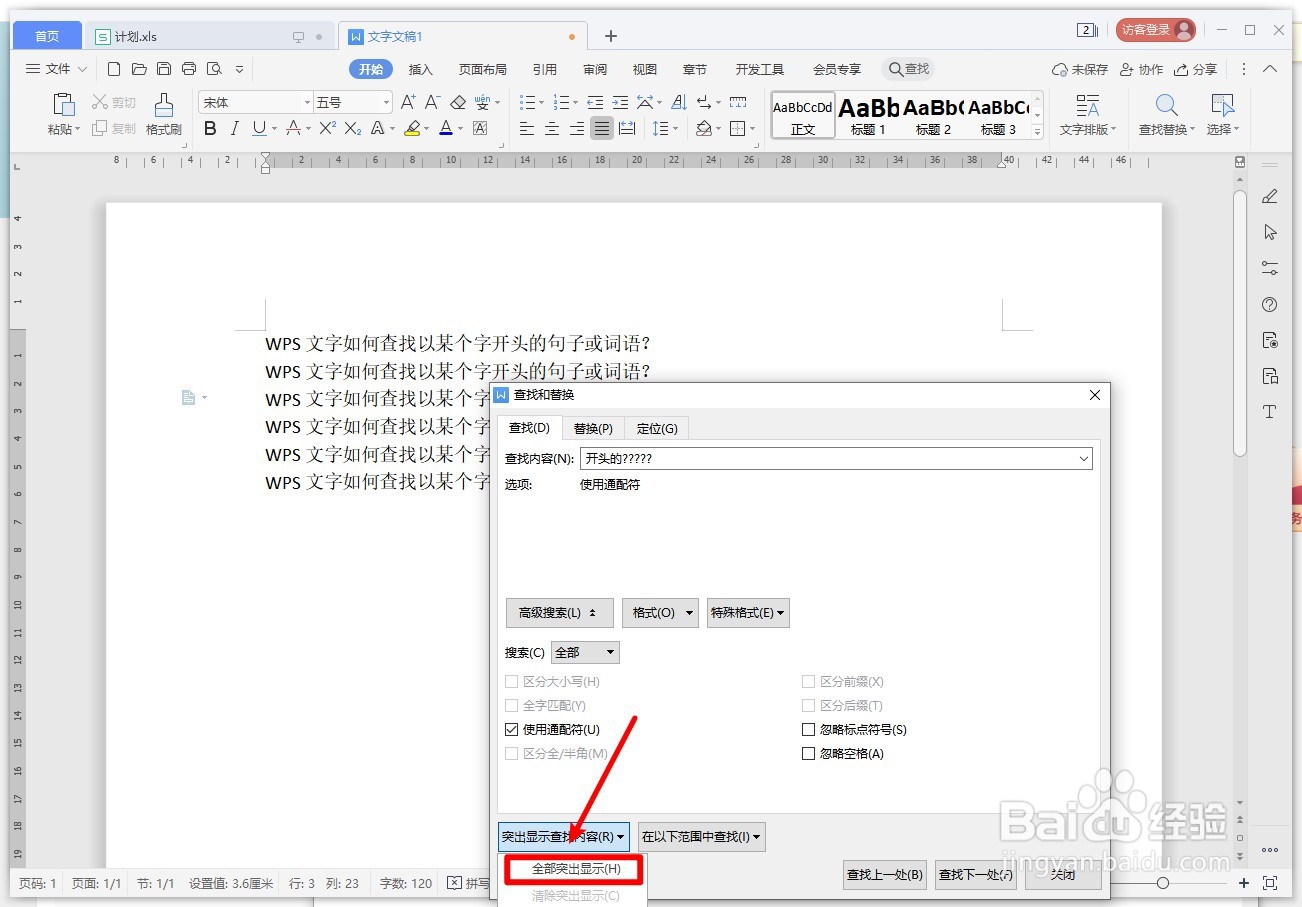
Task: Check the 区分大小写(H) checkbox
Action: click(512, 681)
